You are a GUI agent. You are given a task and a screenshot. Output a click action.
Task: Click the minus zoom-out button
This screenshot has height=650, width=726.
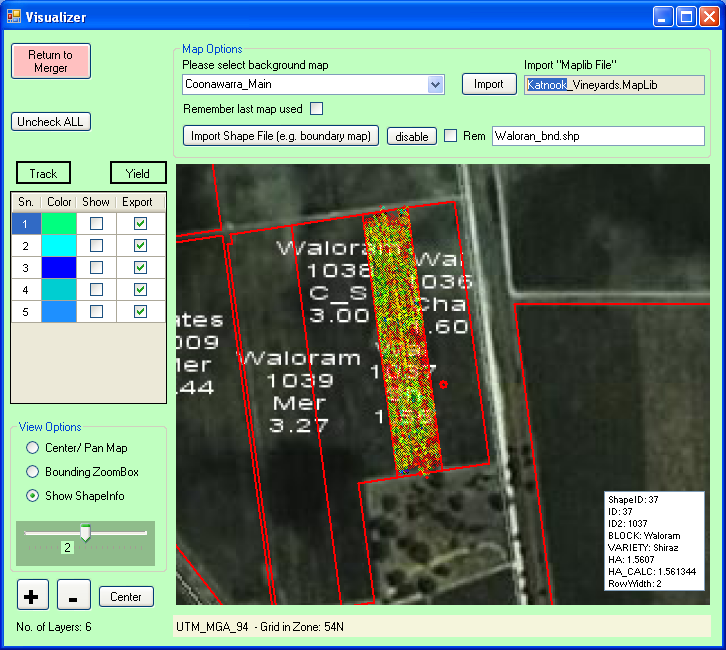pos(74,596)
